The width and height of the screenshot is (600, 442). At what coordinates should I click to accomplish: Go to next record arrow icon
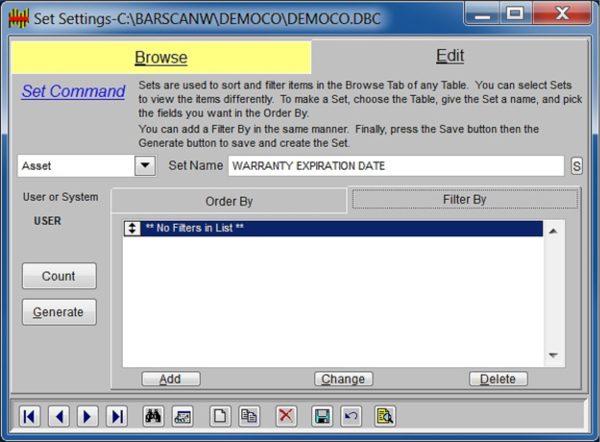88,416
